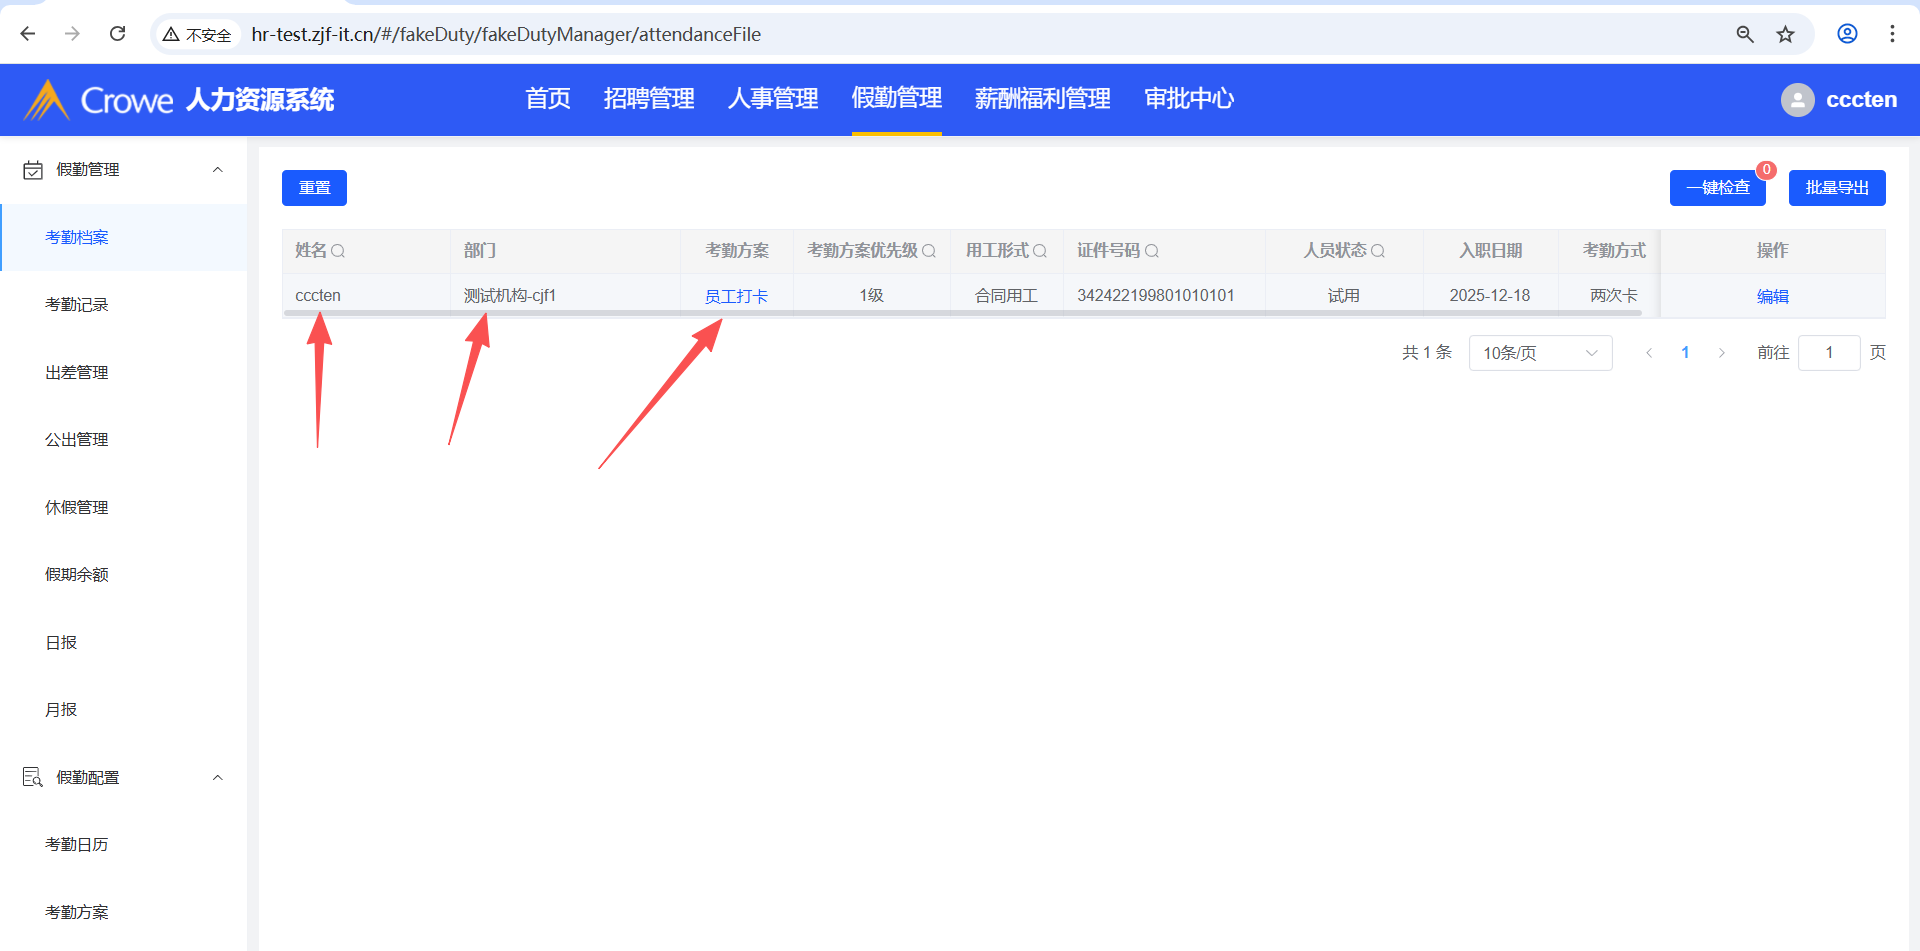Image resolution: width=1920 pixels, height=951 pixels.
Task: Filter by 人员状态 search icon
Action: 1378,251
